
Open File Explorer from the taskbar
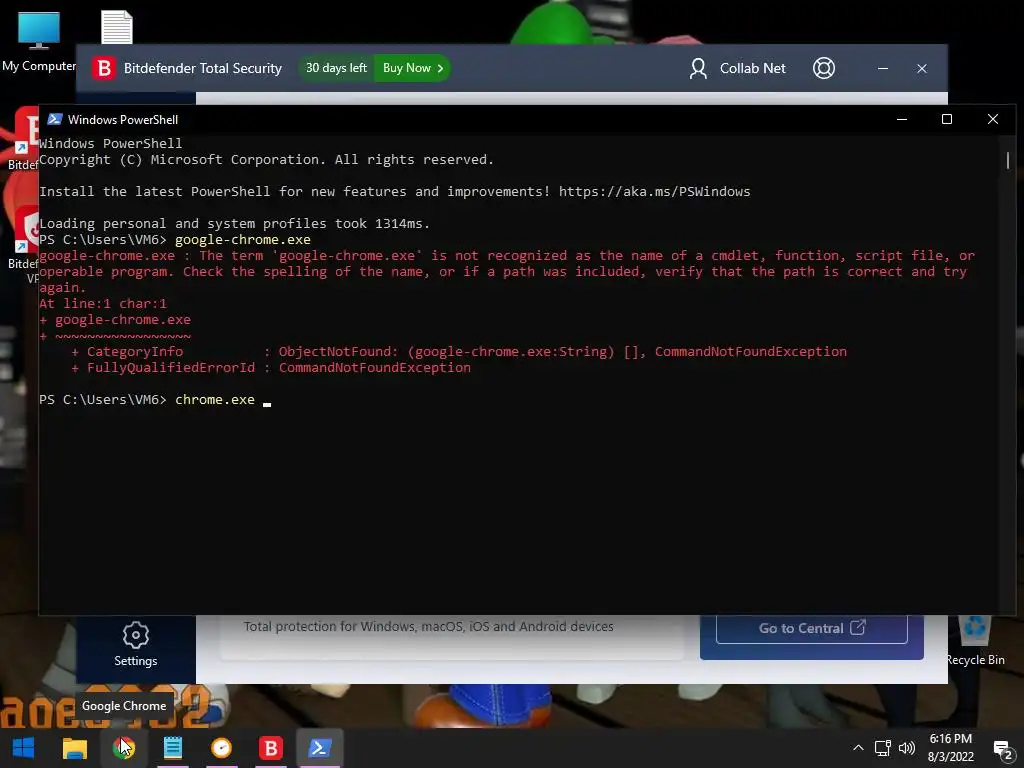74,748
